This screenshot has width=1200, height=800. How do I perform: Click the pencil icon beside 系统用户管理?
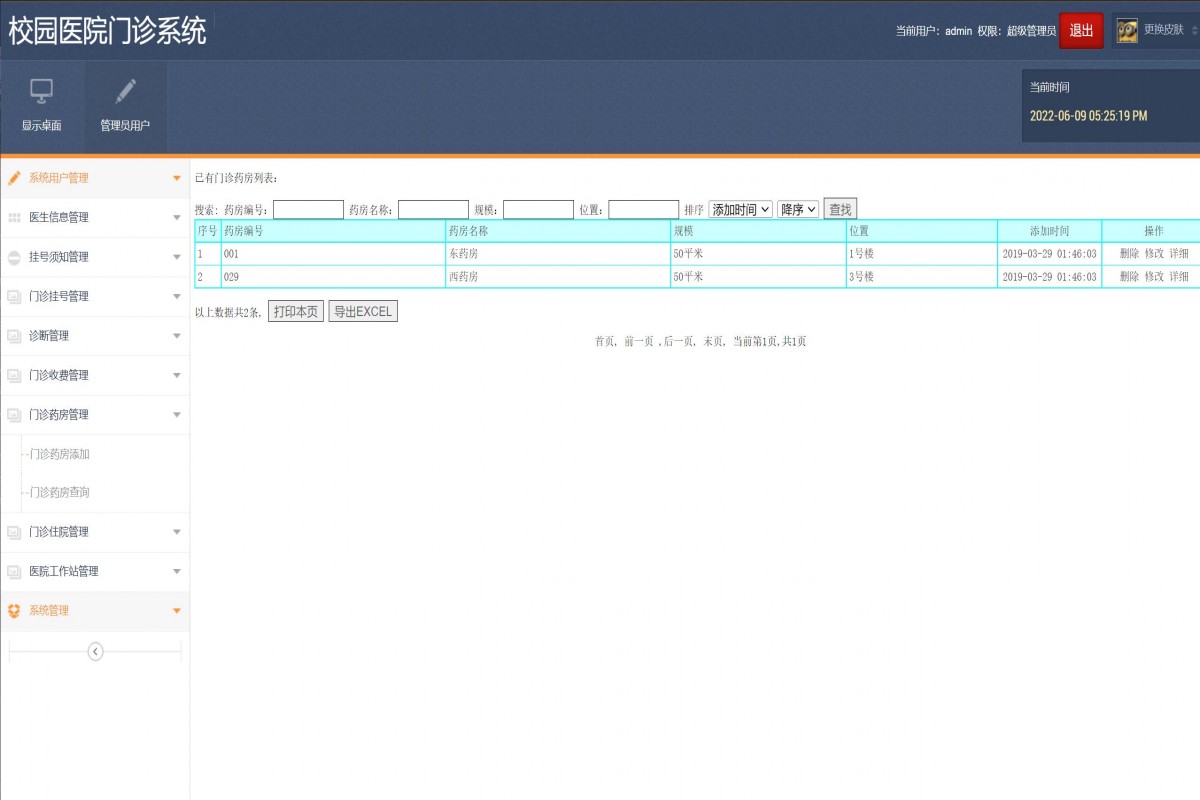[x=14, y=178]
